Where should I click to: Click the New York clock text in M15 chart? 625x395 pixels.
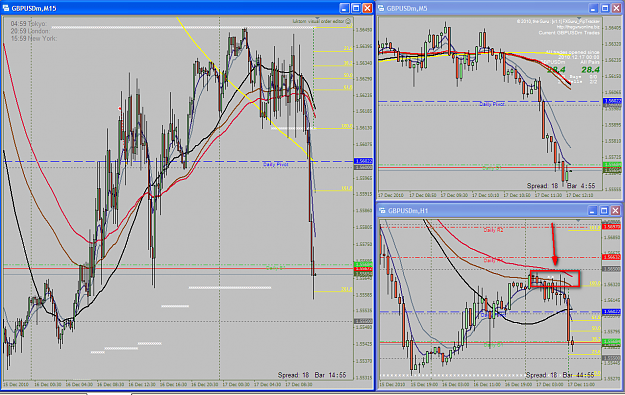pos(33,39)
